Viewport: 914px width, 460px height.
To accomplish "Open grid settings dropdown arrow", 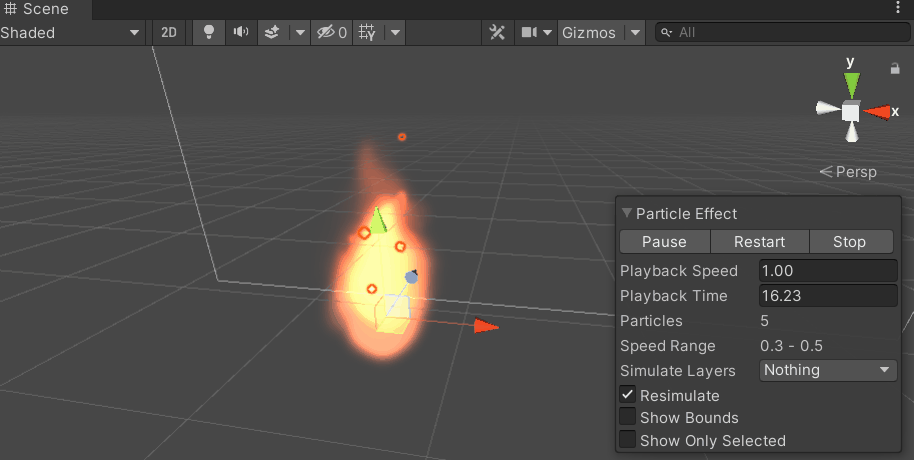I will pyautogui.click(x=395, y=33).
